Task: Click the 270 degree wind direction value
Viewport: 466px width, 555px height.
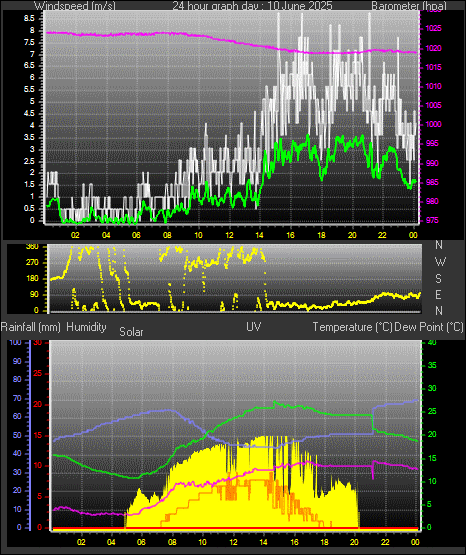Action: [x=32, y=263]
